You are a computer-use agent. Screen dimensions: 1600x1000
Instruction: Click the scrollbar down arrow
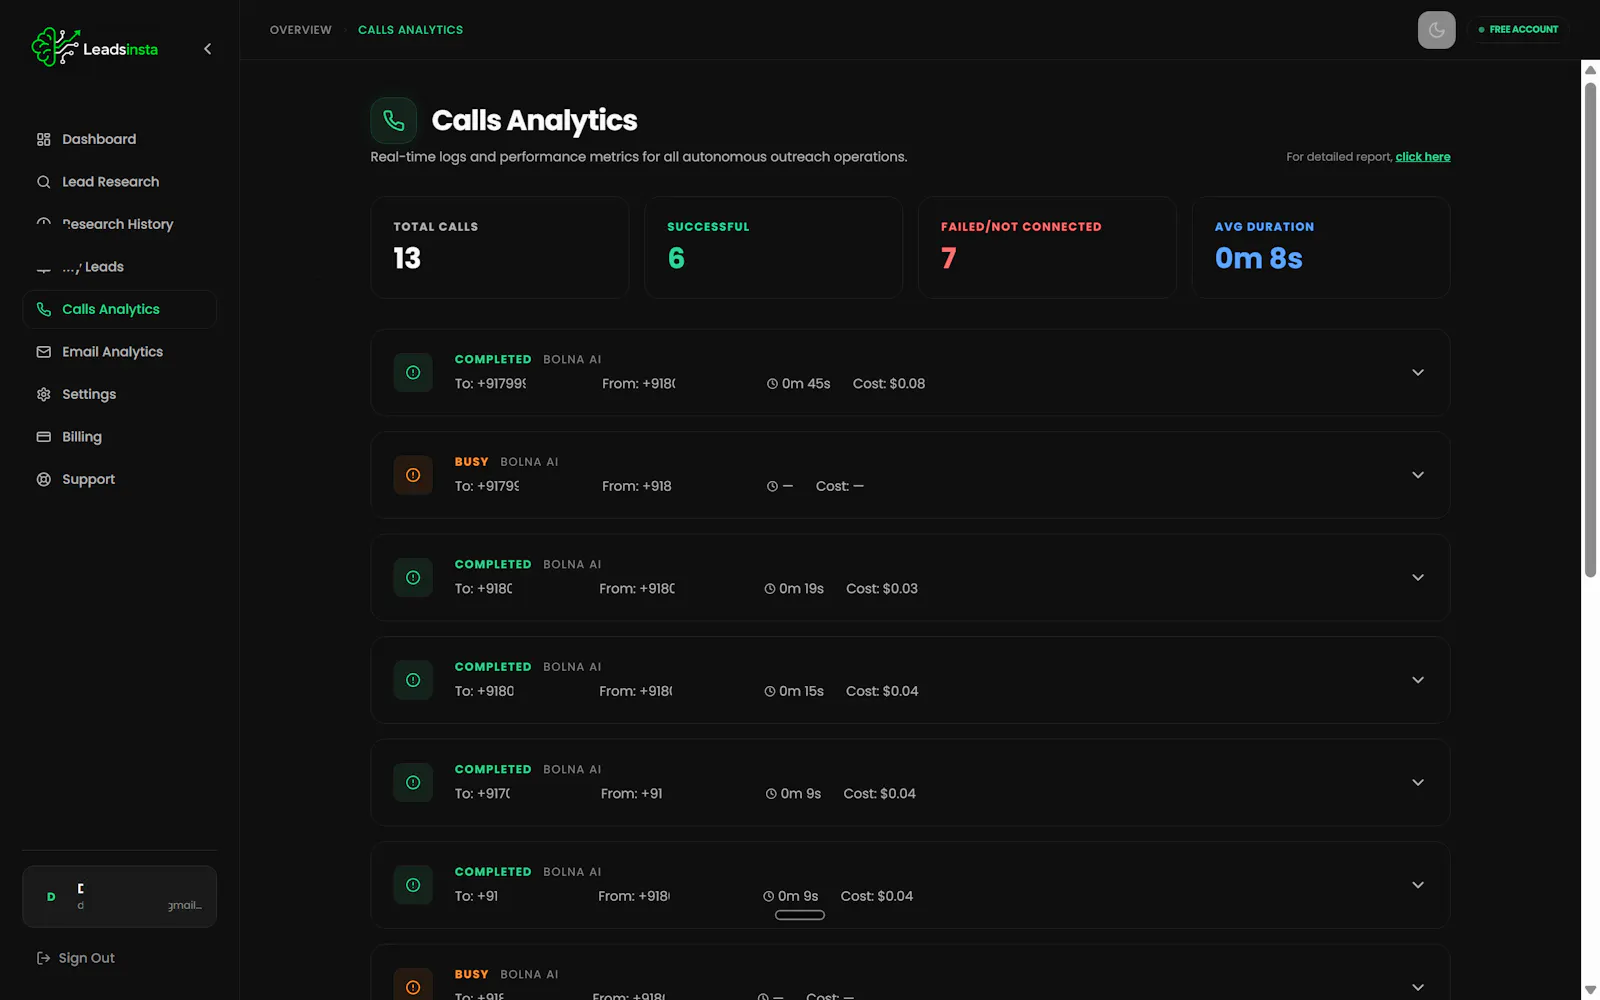coord(1590,990)
